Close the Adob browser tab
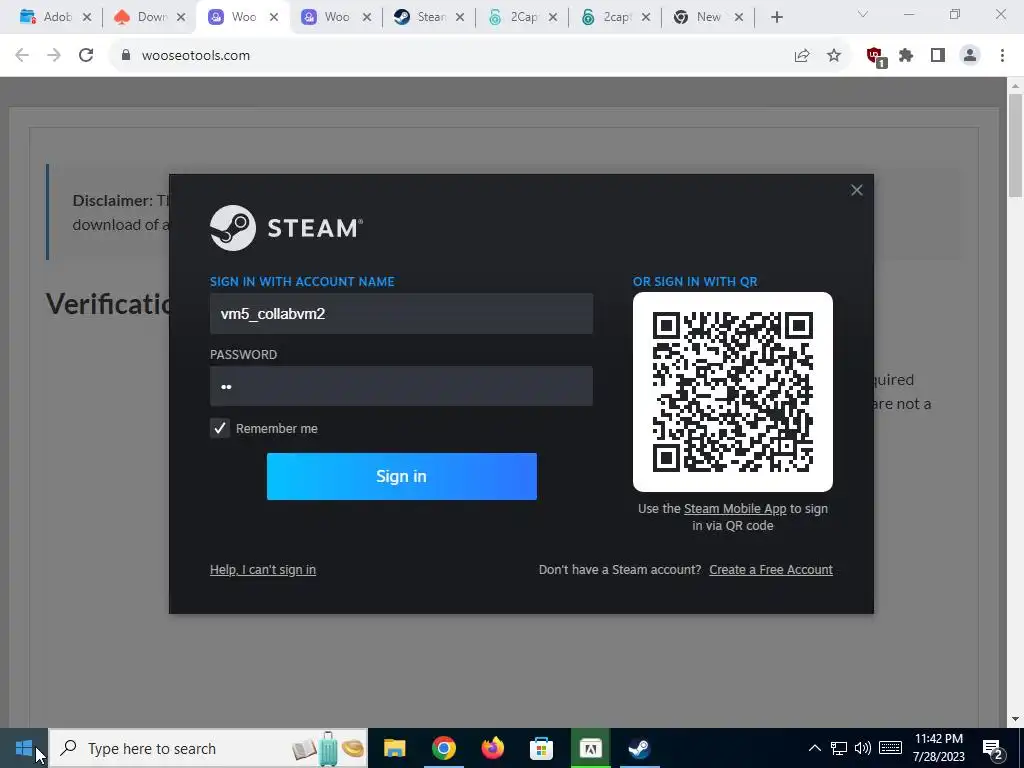This screenshot has height=768, width=1024. [x=87, y=18]
